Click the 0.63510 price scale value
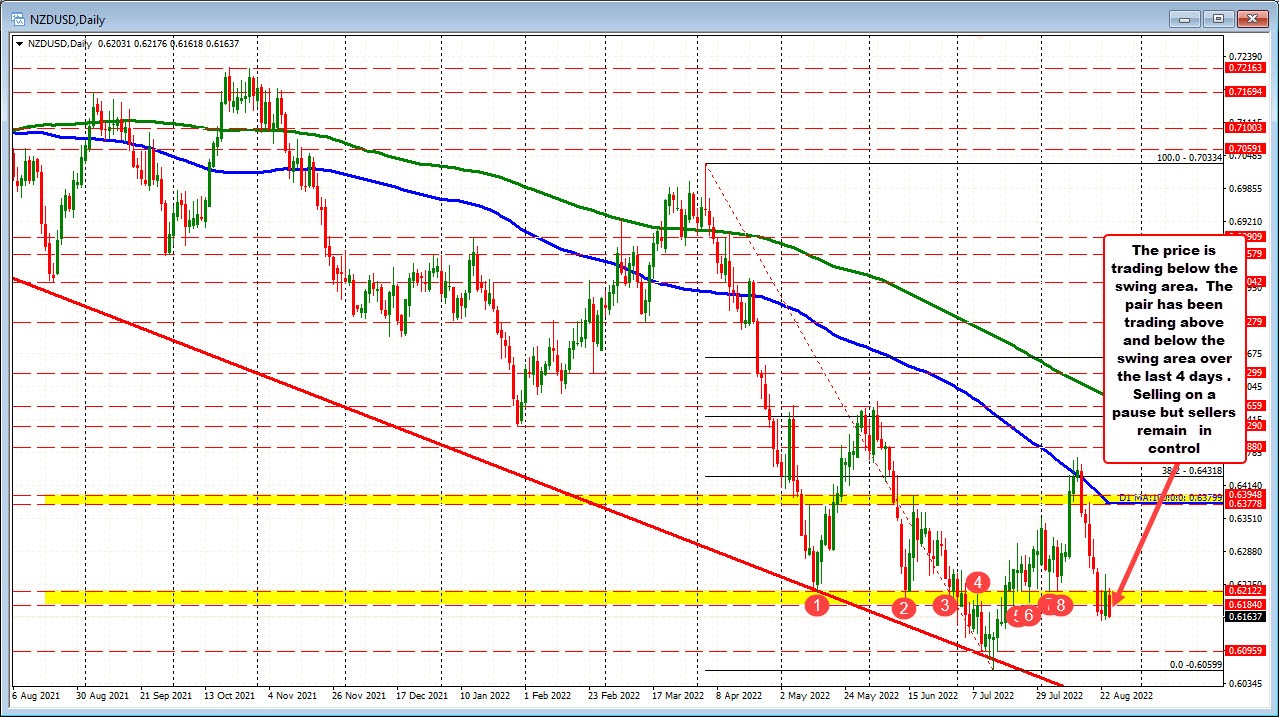Screen dimensions: 1279x717 click(1248, 519)
